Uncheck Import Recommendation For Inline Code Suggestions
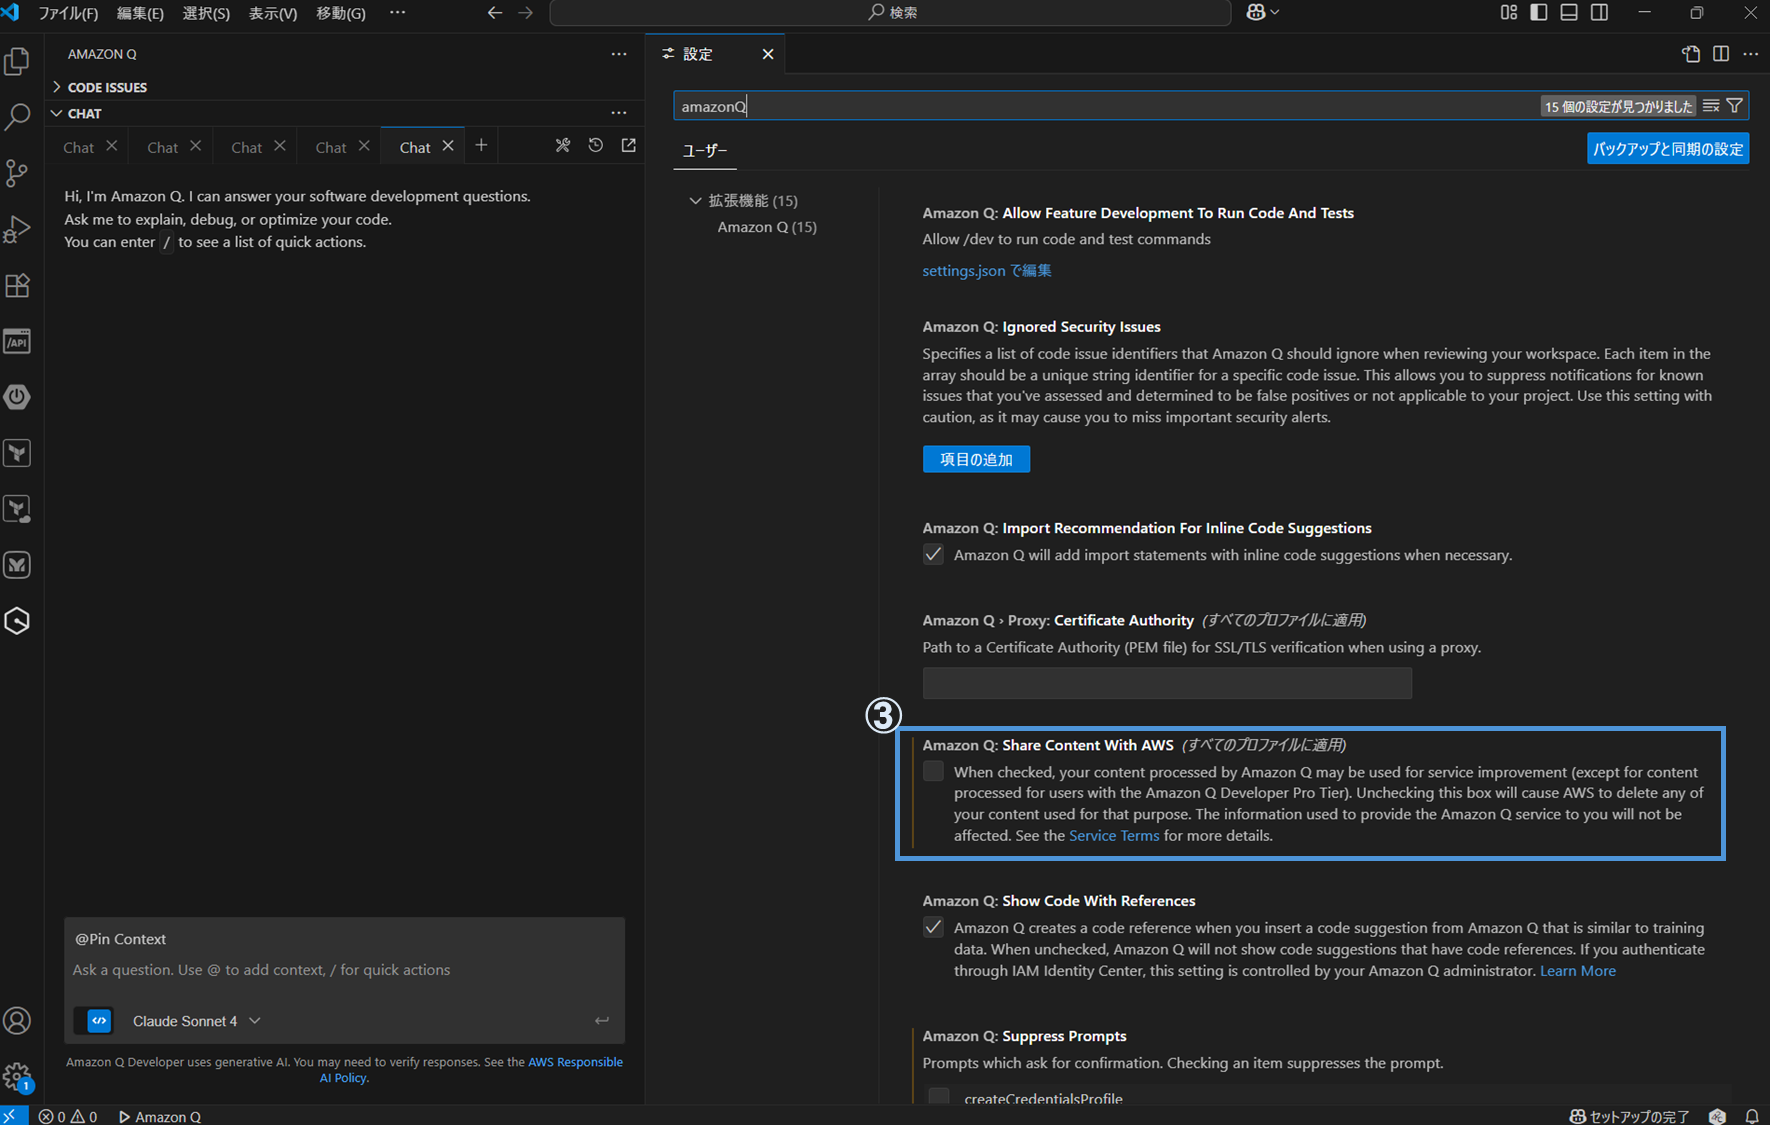 tap(933, 555)
